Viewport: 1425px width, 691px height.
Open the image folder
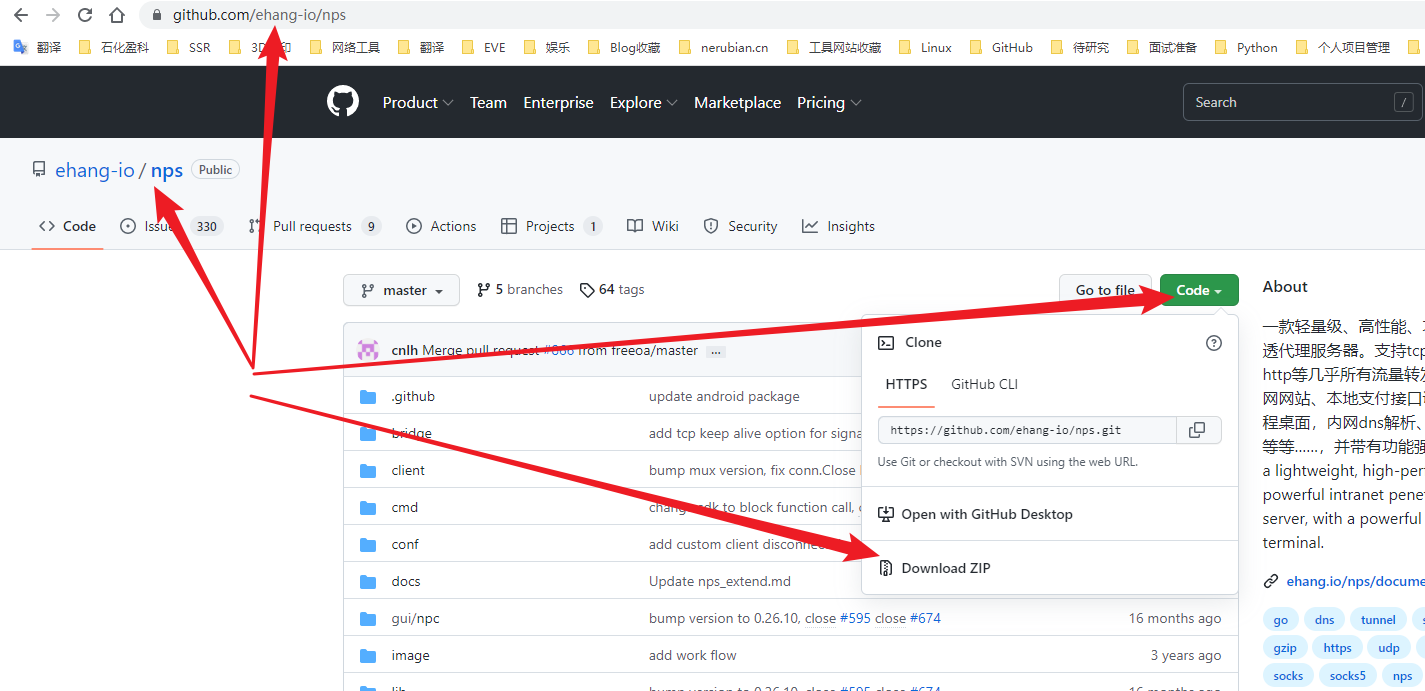tap(410, 655)
